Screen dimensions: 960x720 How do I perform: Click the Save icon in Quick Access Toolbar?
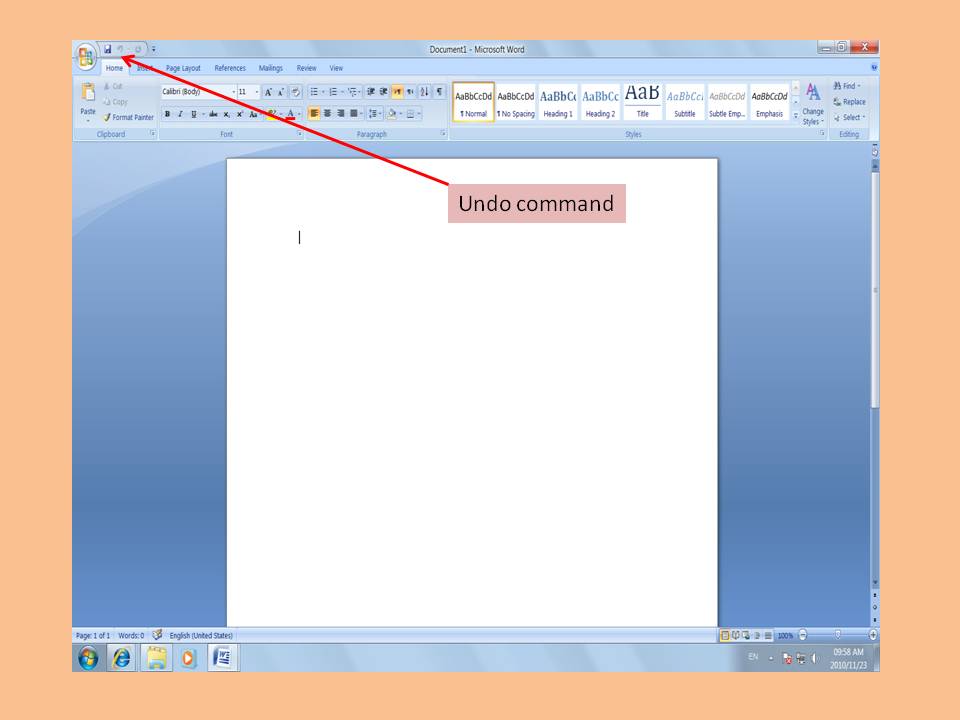pyautogui.click(x=108, y=49)
